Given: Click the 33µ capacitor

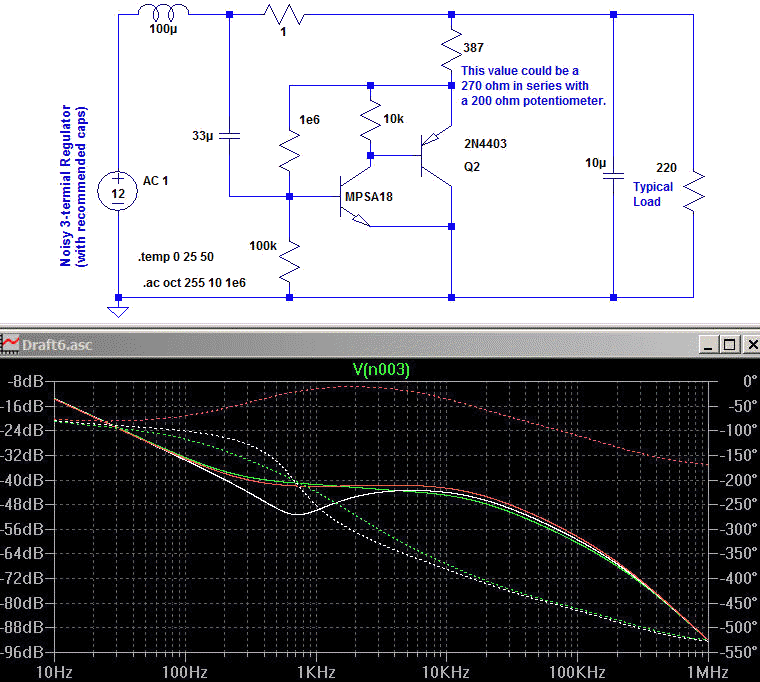Looking at the screenshot, I should coord(230,133).
